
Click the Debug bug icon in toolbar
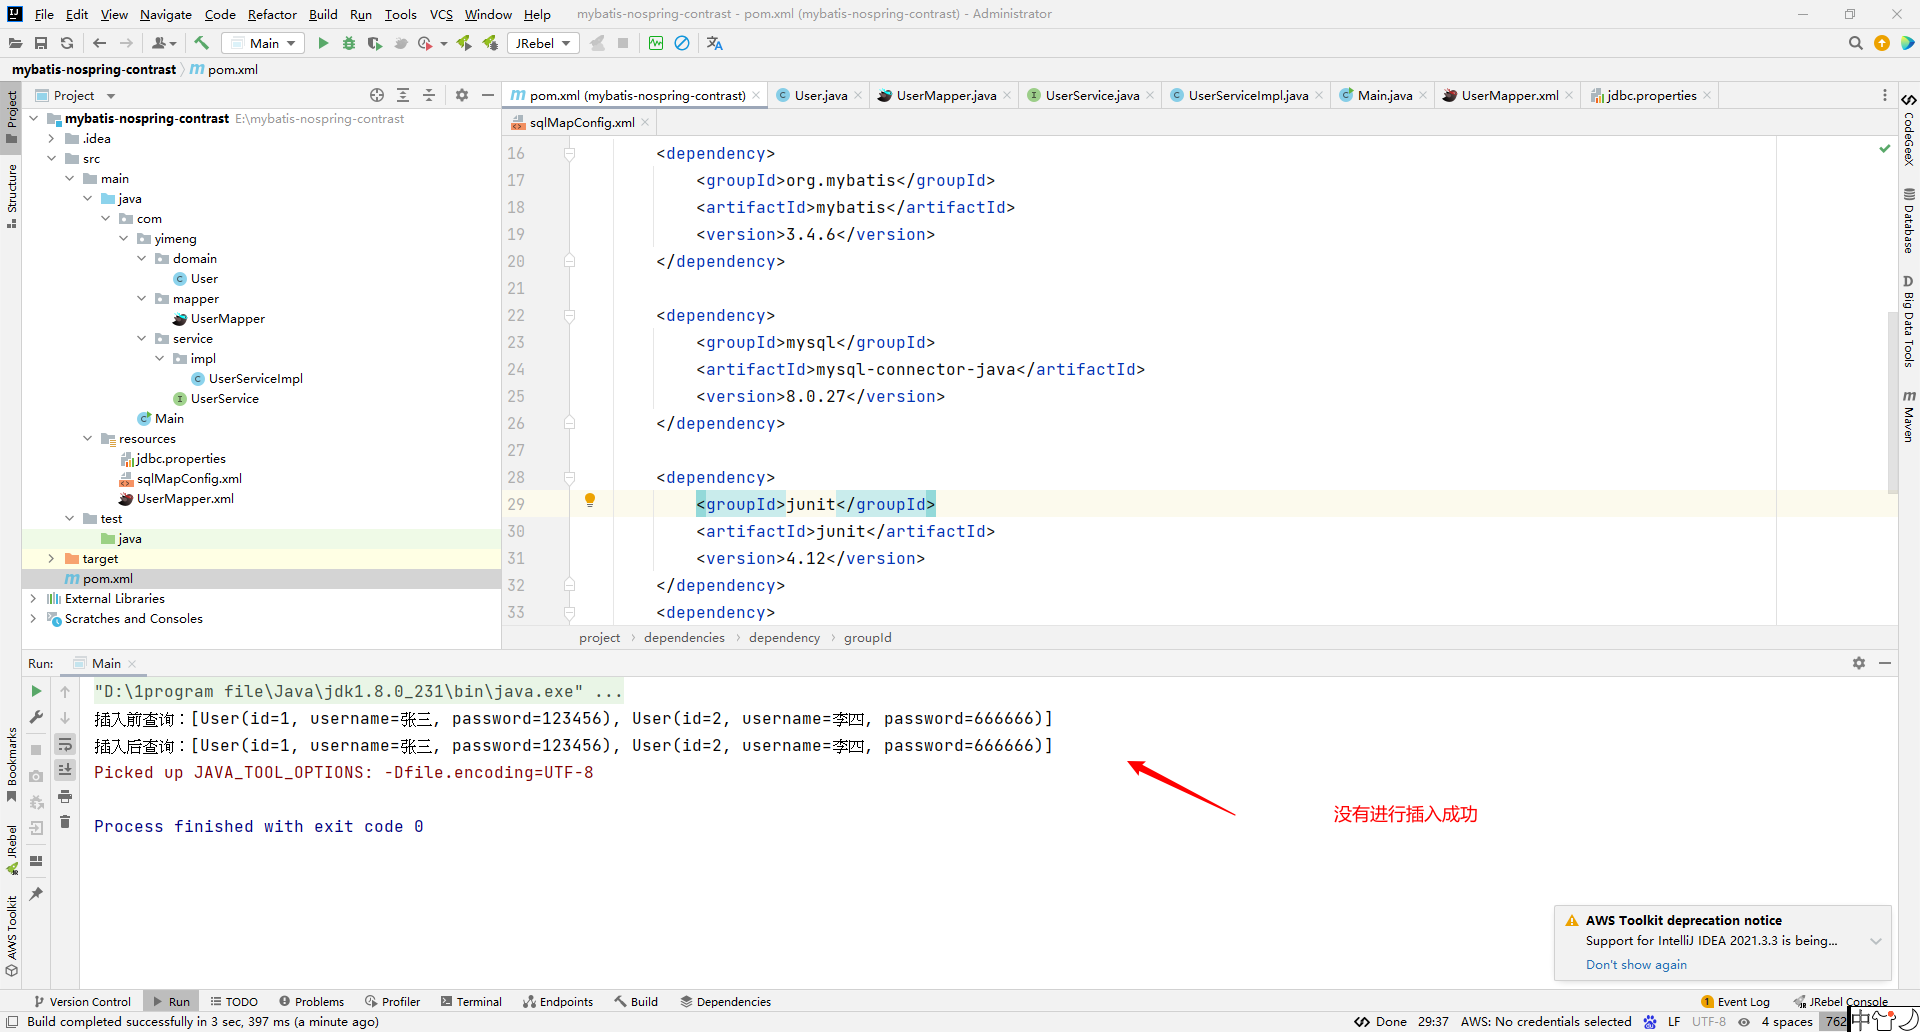tap(349, 43)
